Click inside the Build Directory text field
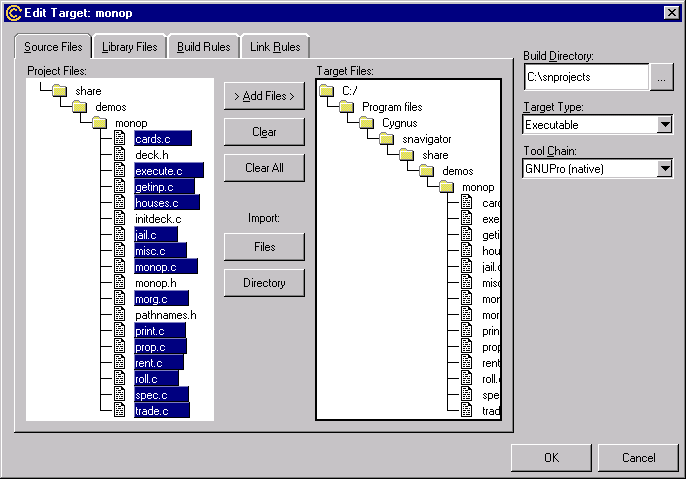Screen dimensions: 686x479 coord(585,77)
